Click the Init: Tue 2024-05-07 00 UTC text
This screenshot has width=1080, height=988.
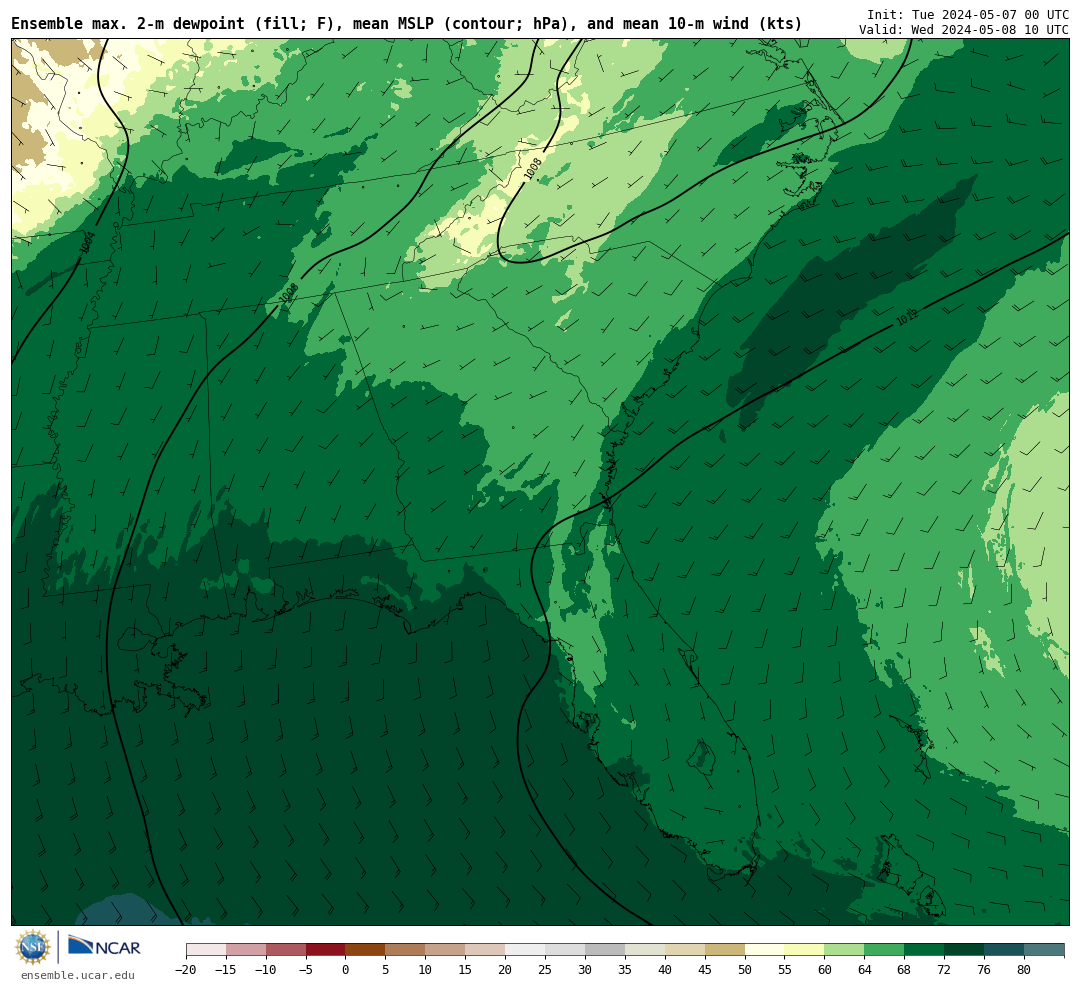[968, 14]
